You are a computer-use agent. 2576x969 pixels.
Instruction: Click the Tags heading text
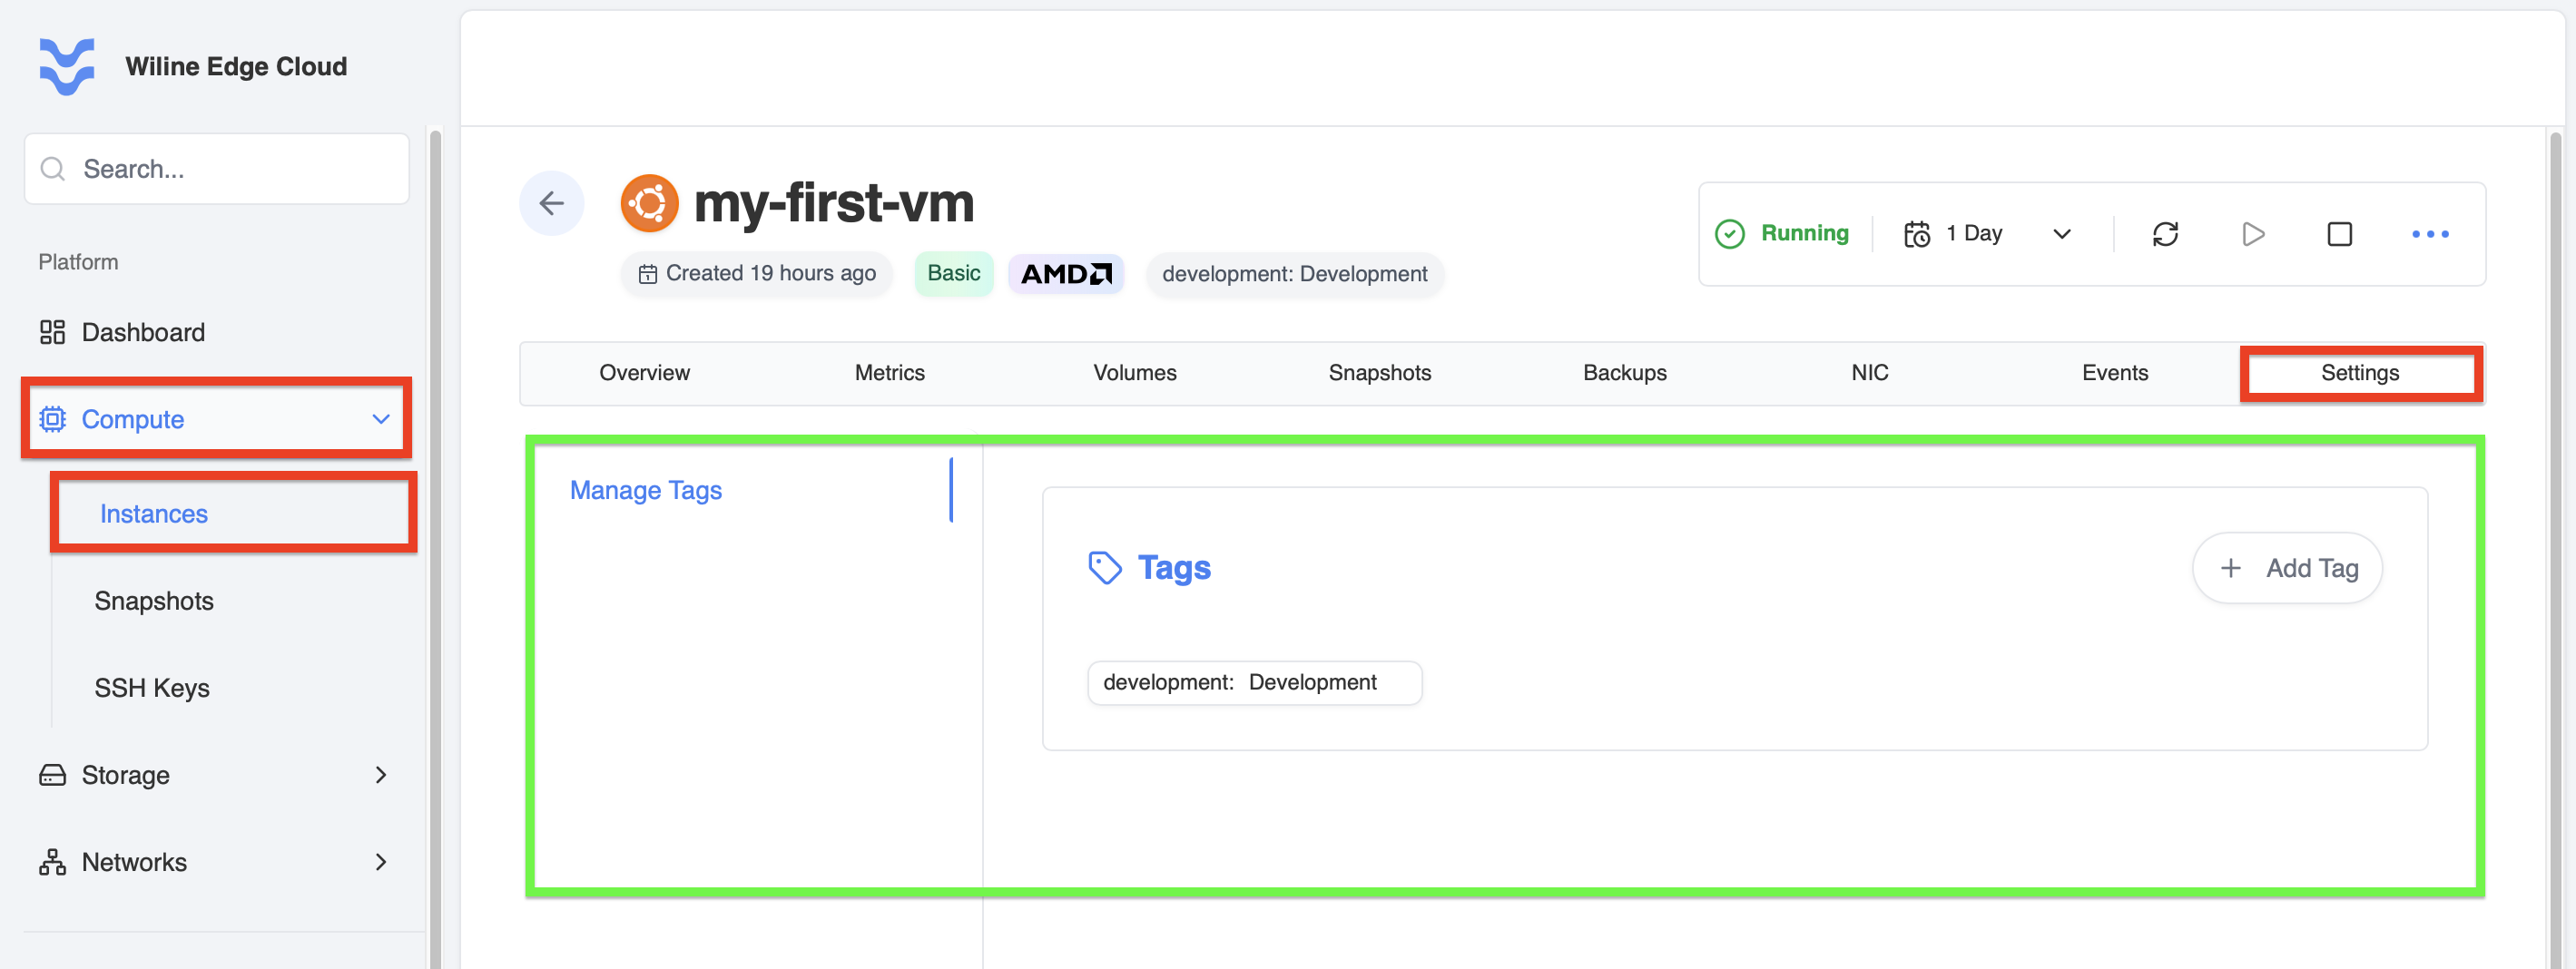[x=1174, y=568]
